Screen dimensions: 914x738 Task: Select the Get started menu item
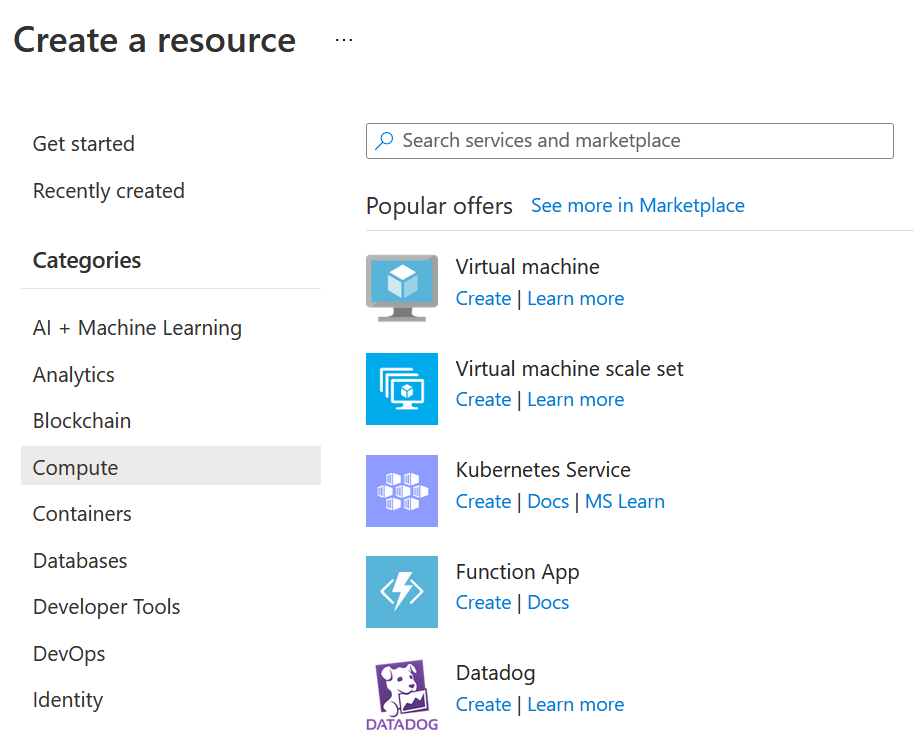coord(84,144)
